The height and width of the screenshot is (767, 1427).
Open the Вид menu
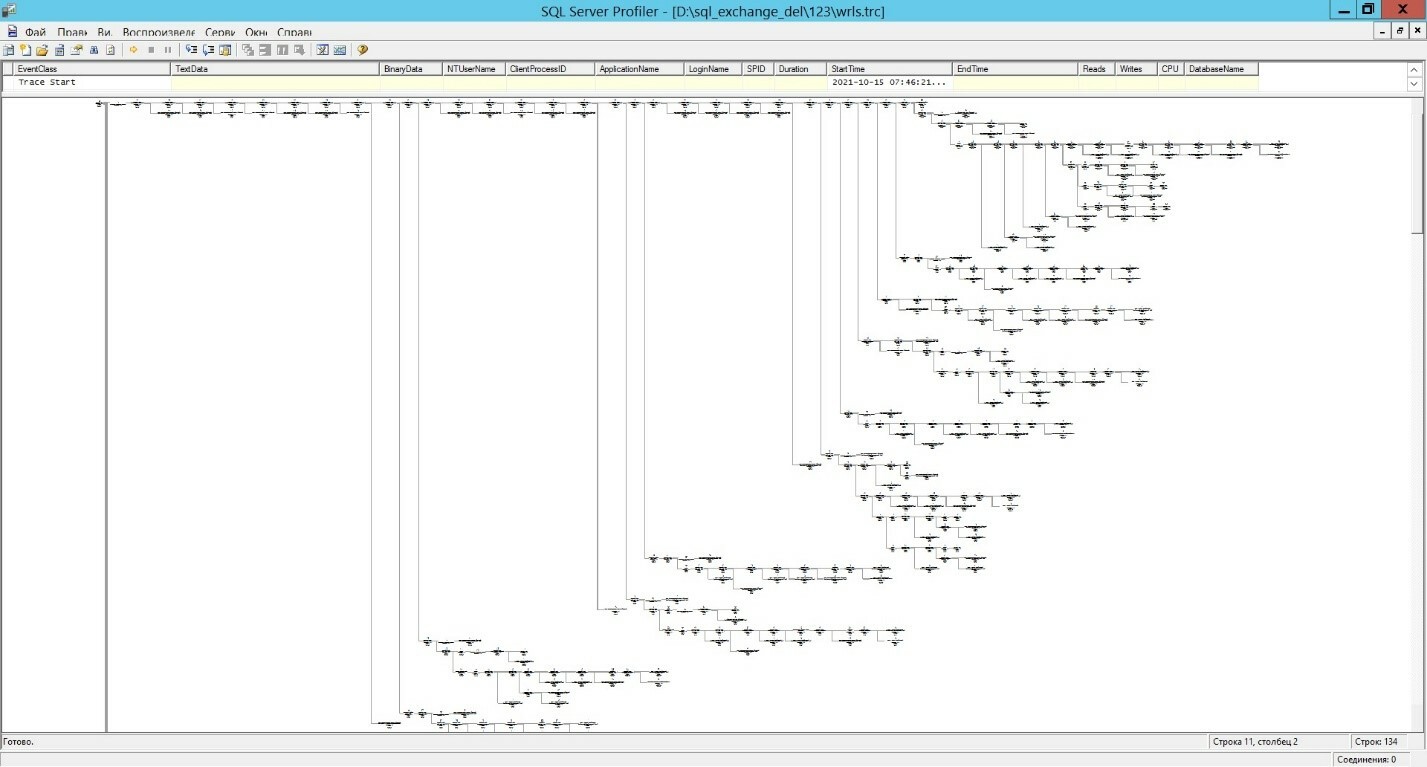(x=104, y=32)
